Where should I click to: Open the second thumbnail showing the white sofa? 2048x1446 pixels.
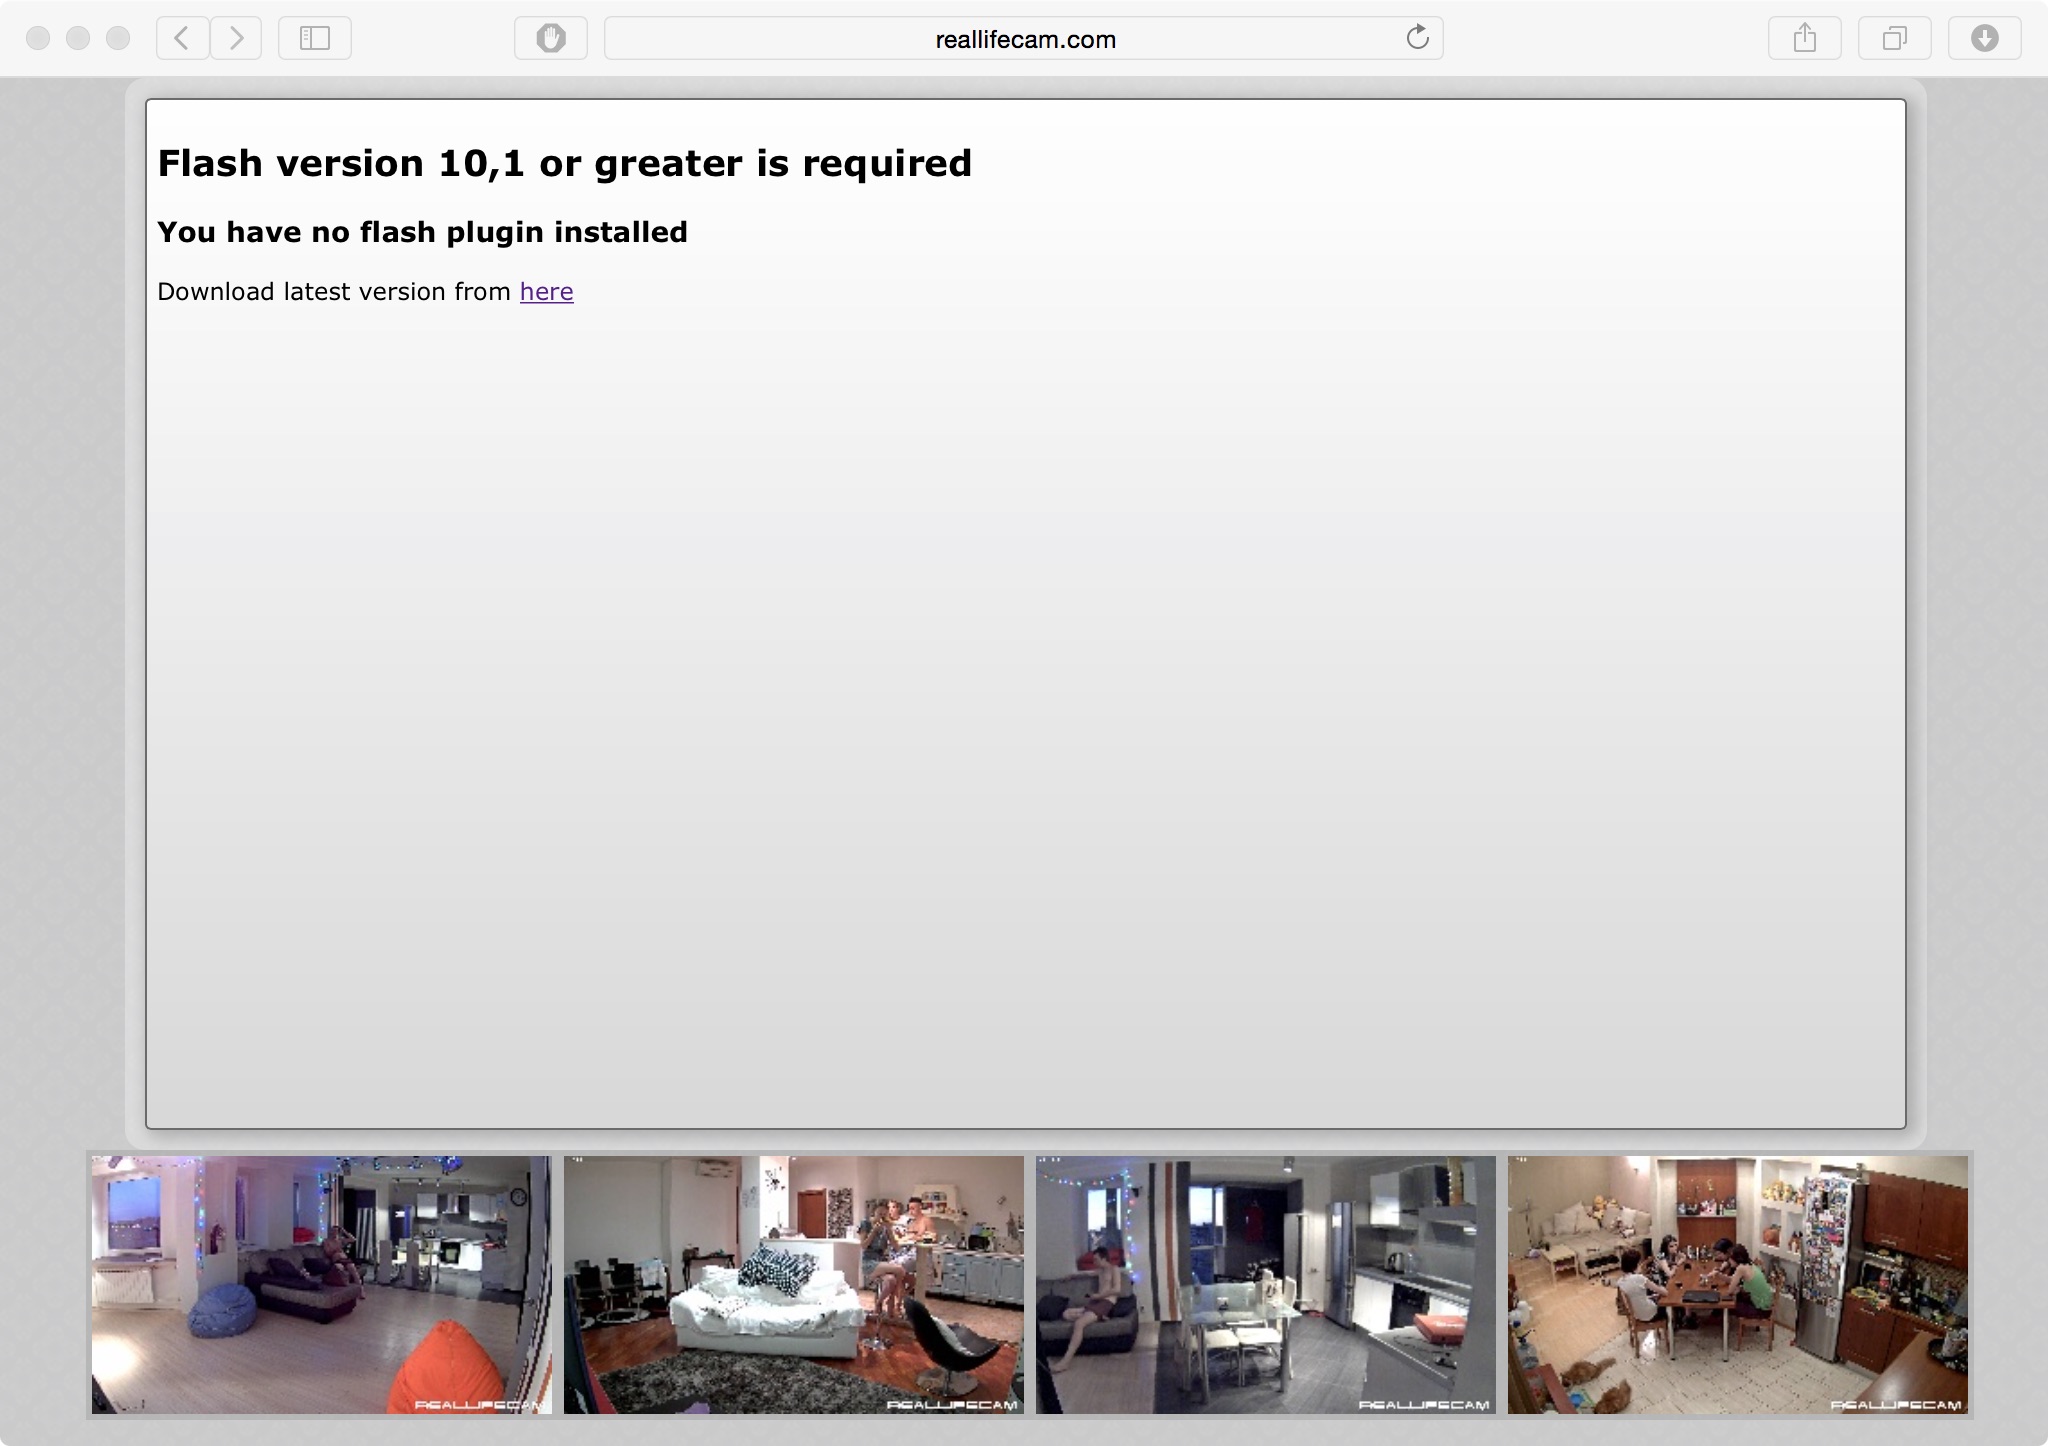tap(793, 1285)
